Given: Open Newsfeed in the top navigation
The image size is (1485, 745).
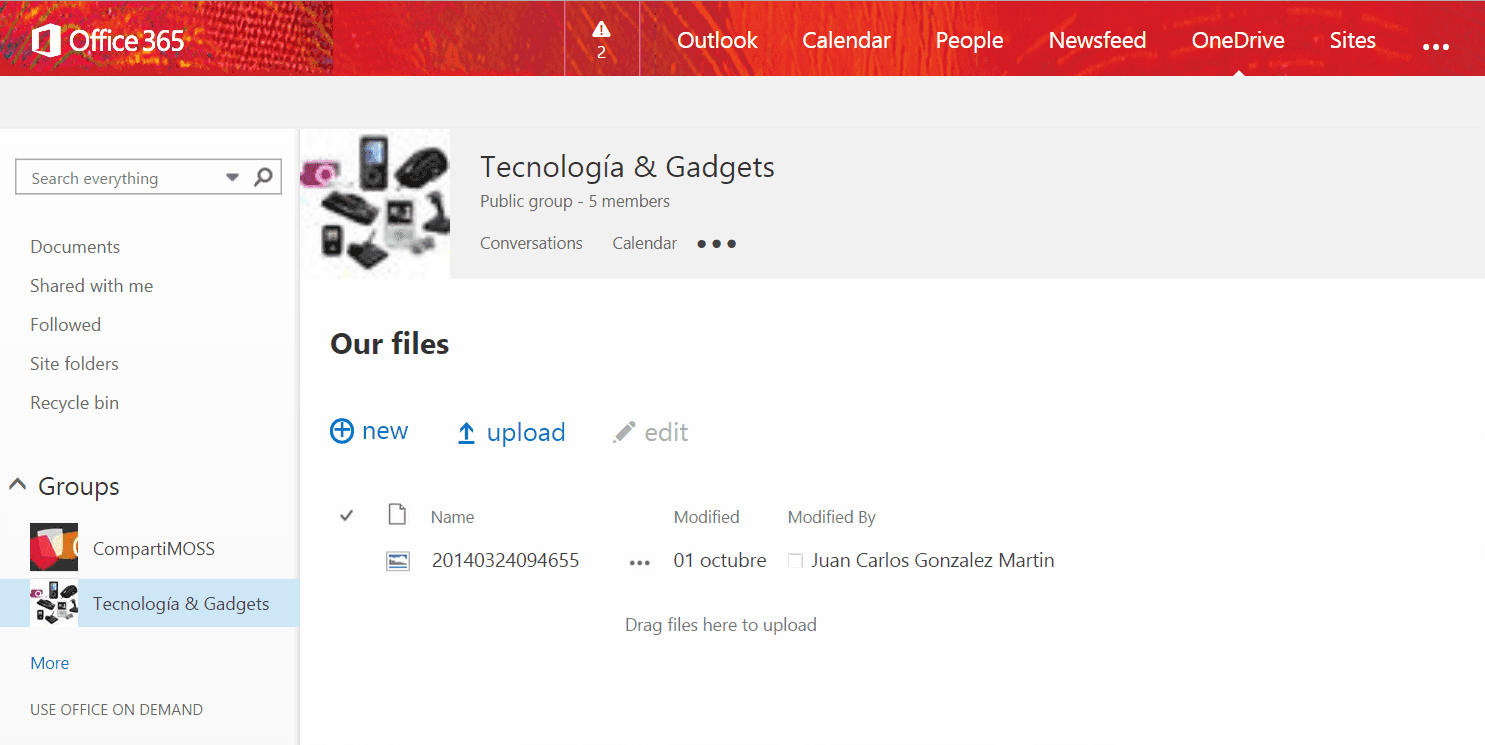Looking at the screenshot, I should point(1097,40).
